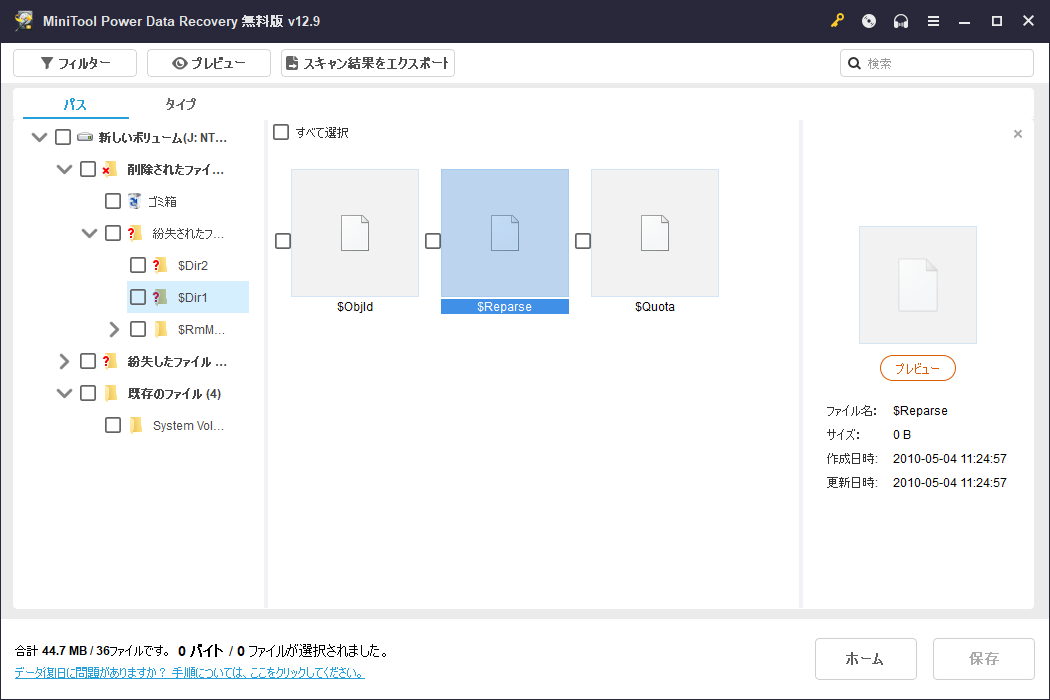Open the bootable media disc icon
This screenshot has height=700, width=1050.
(869, 21)
